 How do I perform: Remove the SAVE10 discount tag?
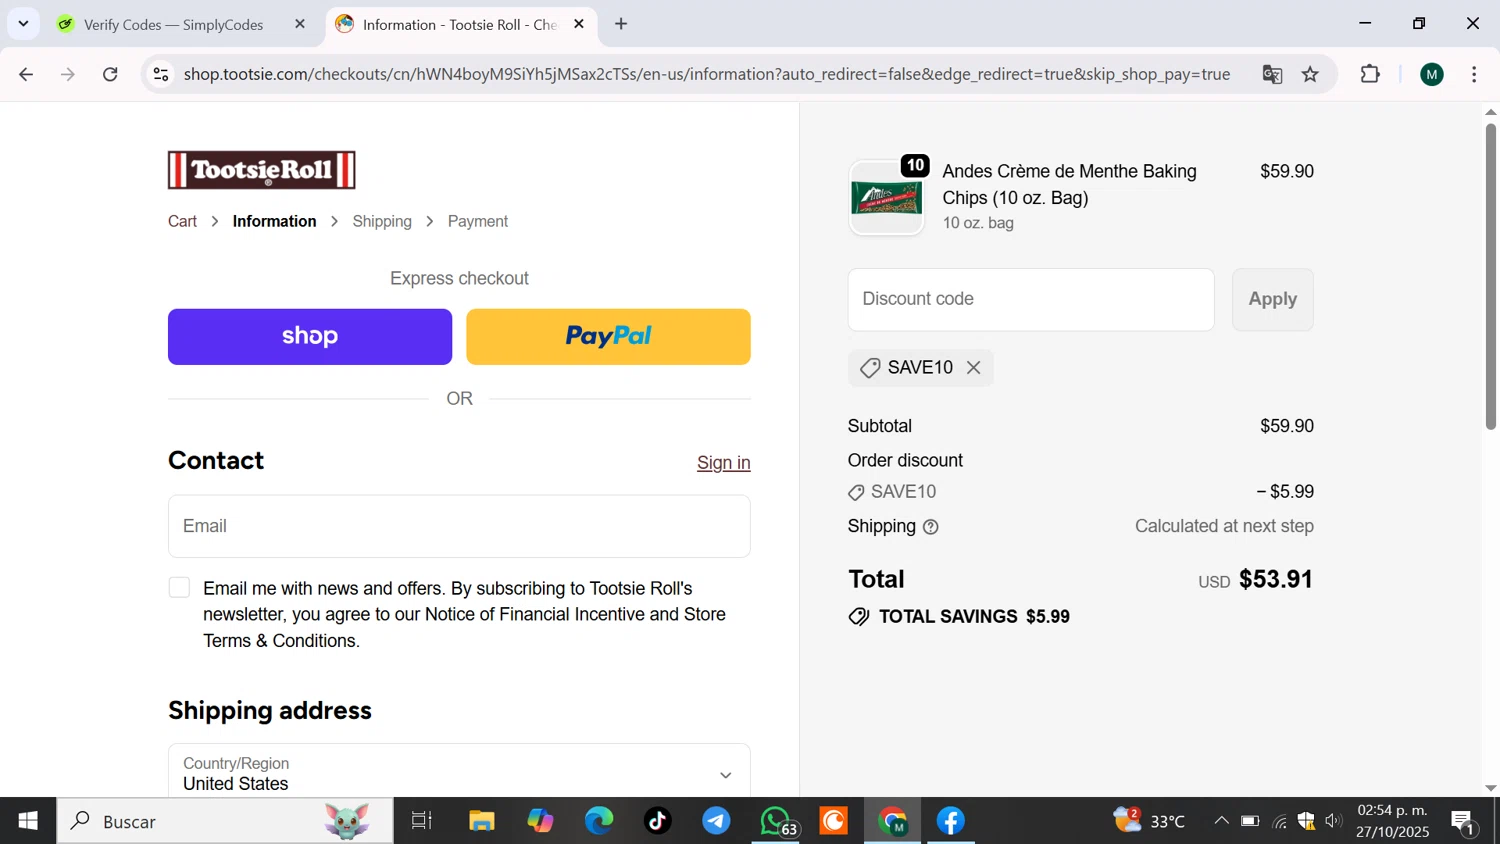(x=973, y=368)
